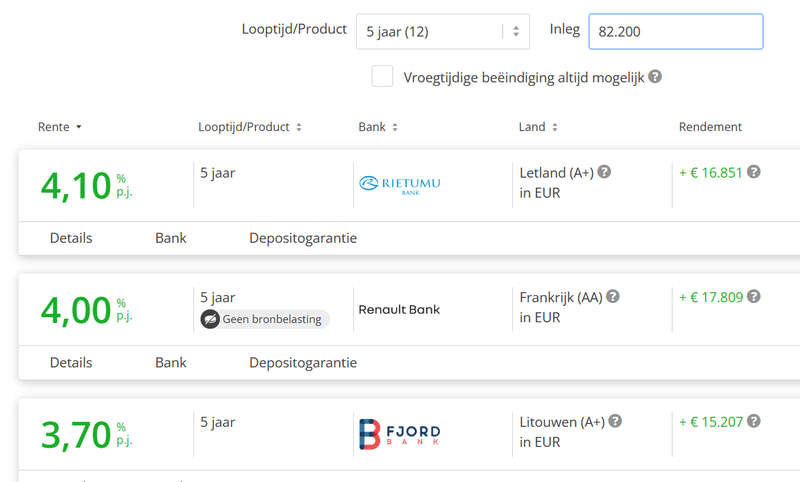Sort by Rente column header
This screenshot has width=800, height=482.
pos(59,127)
